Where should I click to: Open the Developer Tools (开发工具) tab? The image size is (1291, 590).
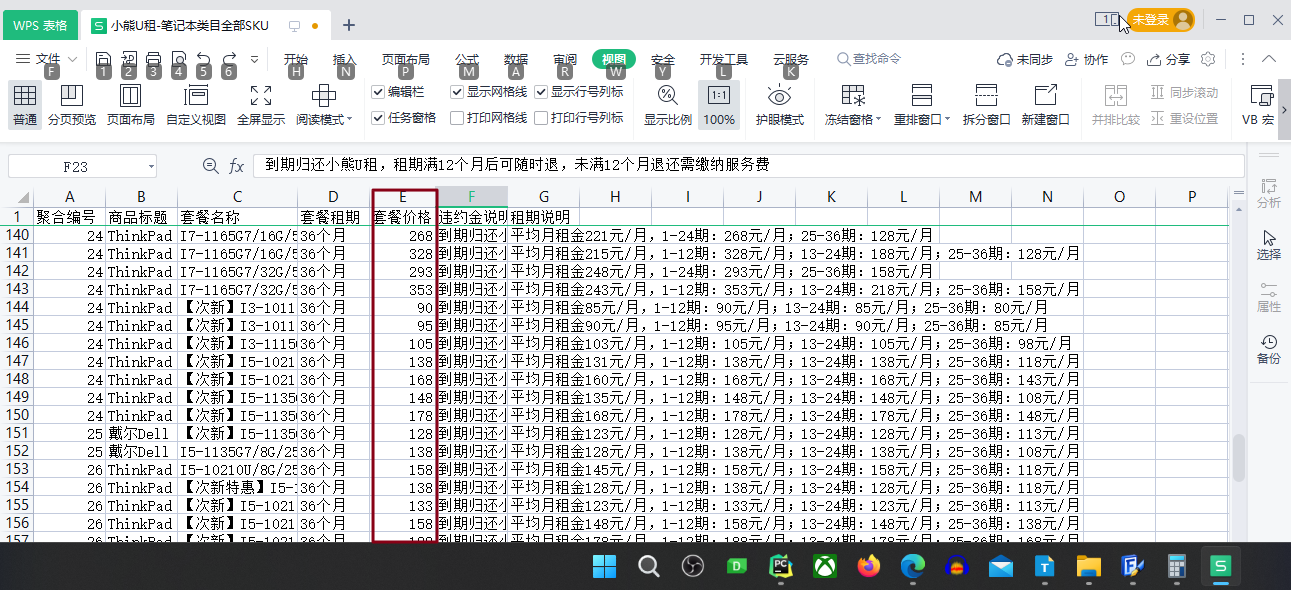click(724, 59)
